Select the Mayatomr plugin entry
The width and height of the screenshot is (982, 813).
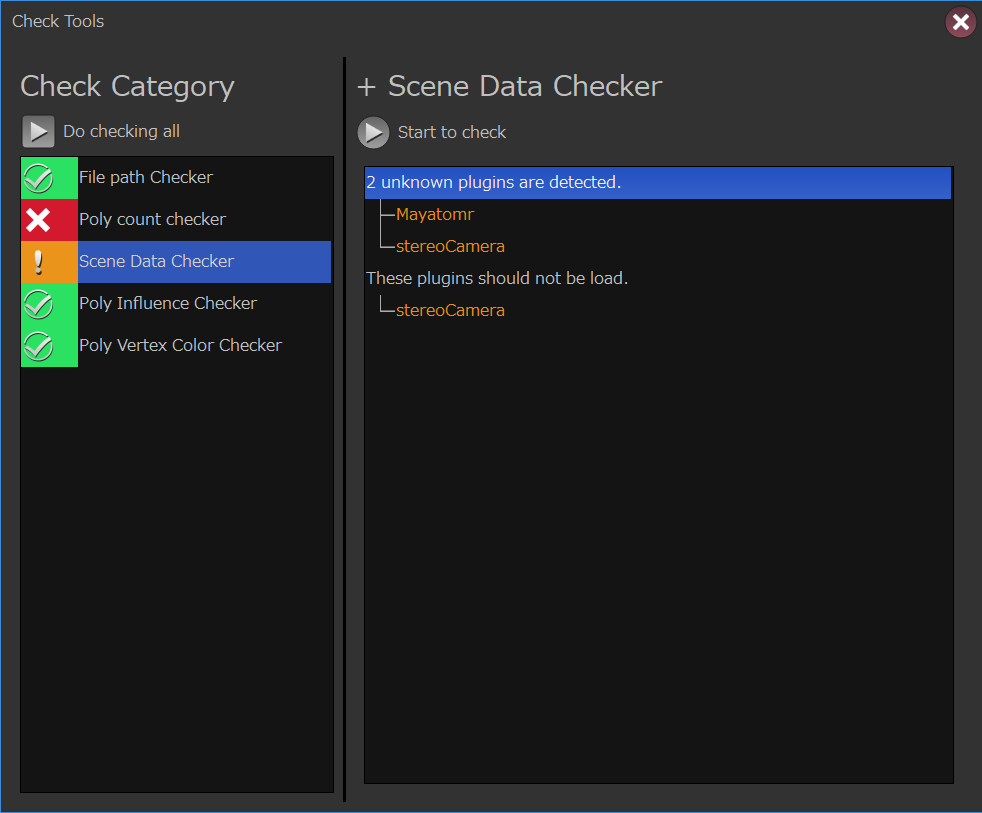pos(435,214)
